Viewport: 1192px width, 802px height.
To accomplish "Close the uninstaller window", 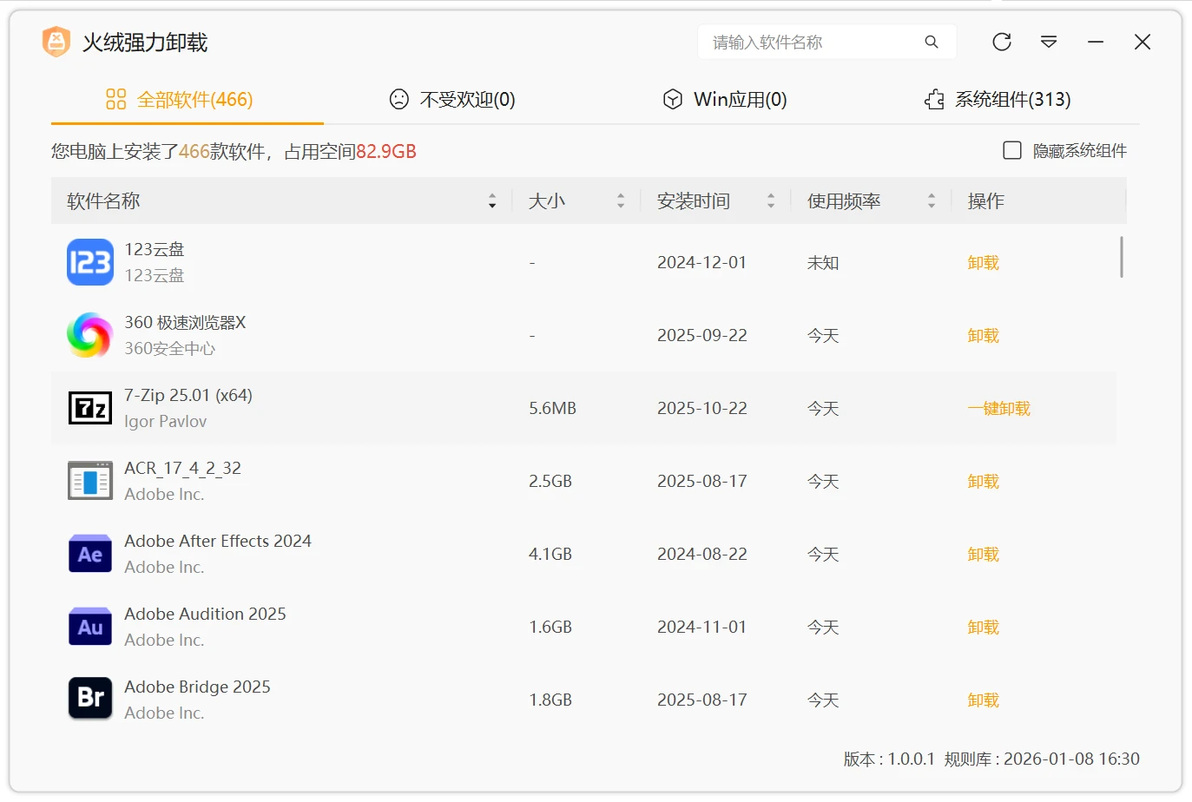I will [1143, 42].
